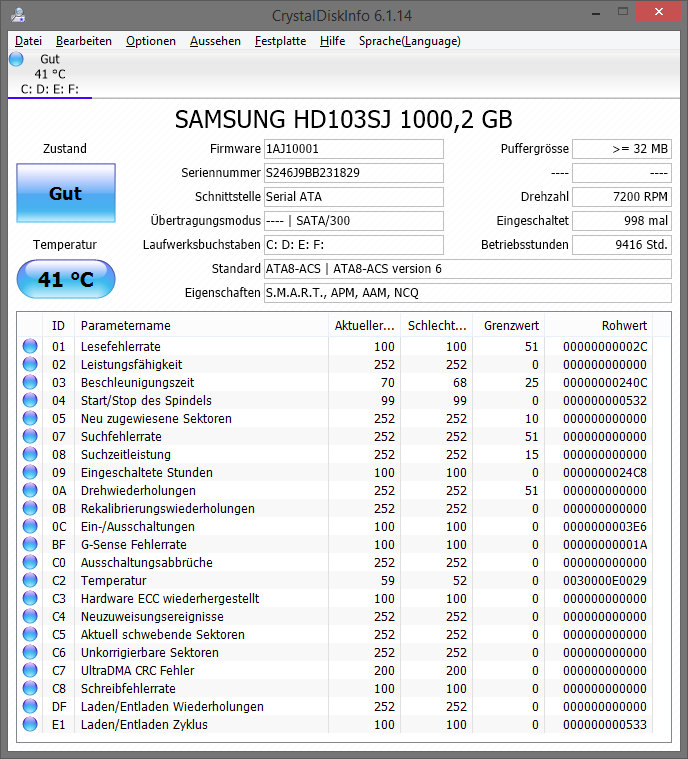The height and width of the screenshot is (759, 688).
Task: Click the status orb for Start/Stop des Spindels
Action: (30, 400)
